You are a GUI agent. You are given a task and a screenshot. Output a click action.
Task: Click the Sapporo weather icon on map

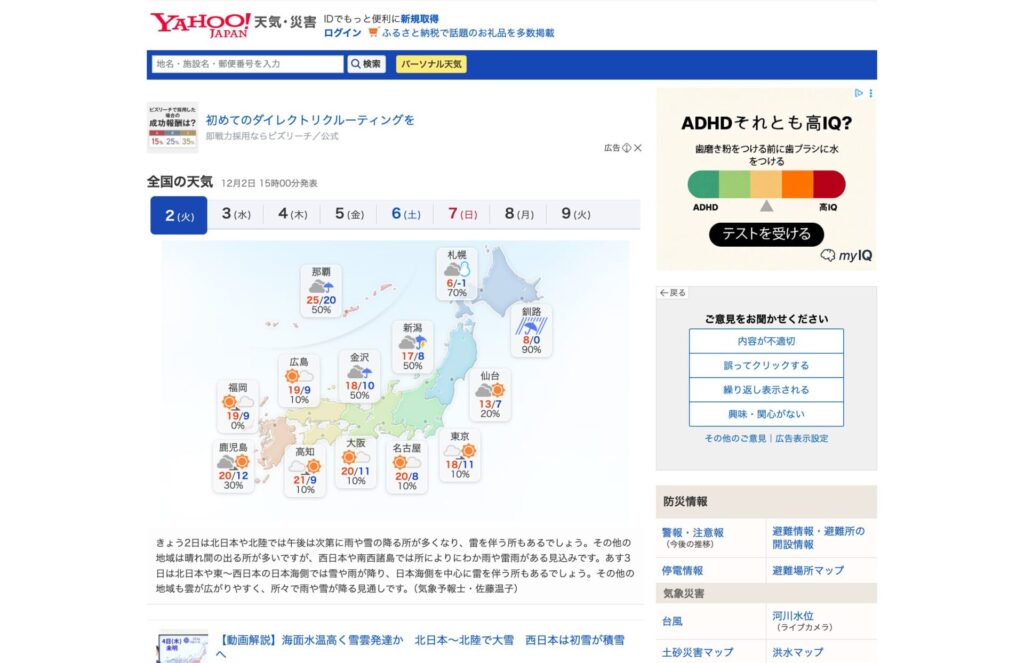click(457, 269)
